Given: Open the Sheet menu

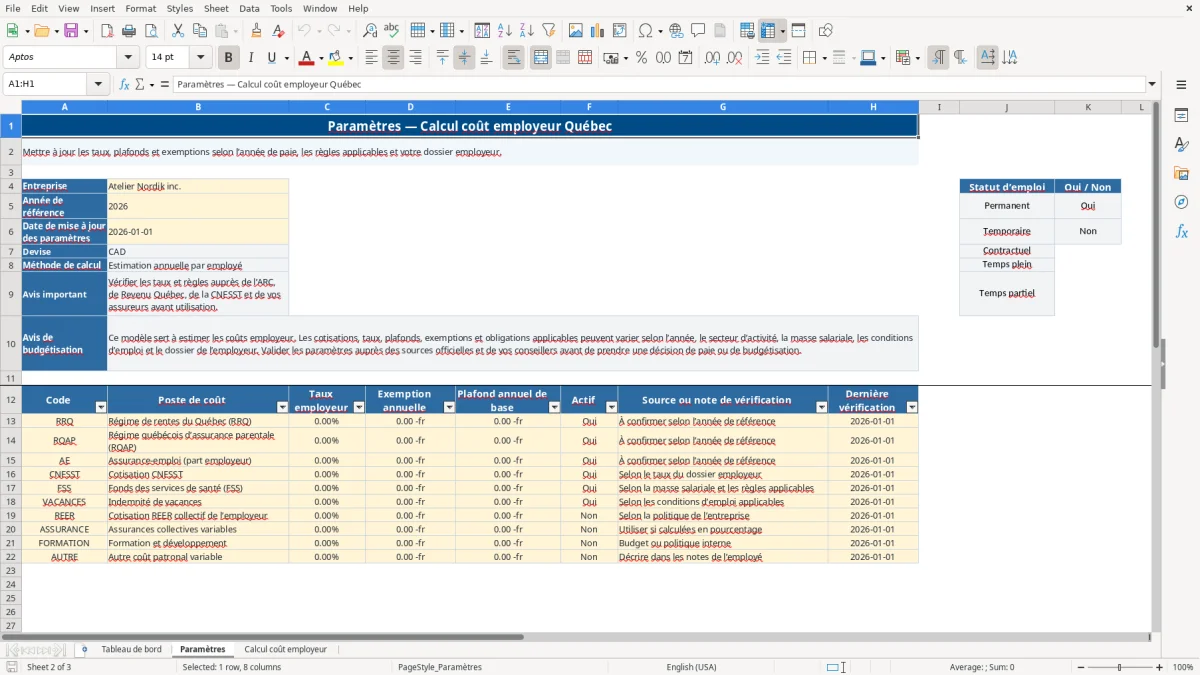Looking at the screenshot, I should tap(216, 8).
